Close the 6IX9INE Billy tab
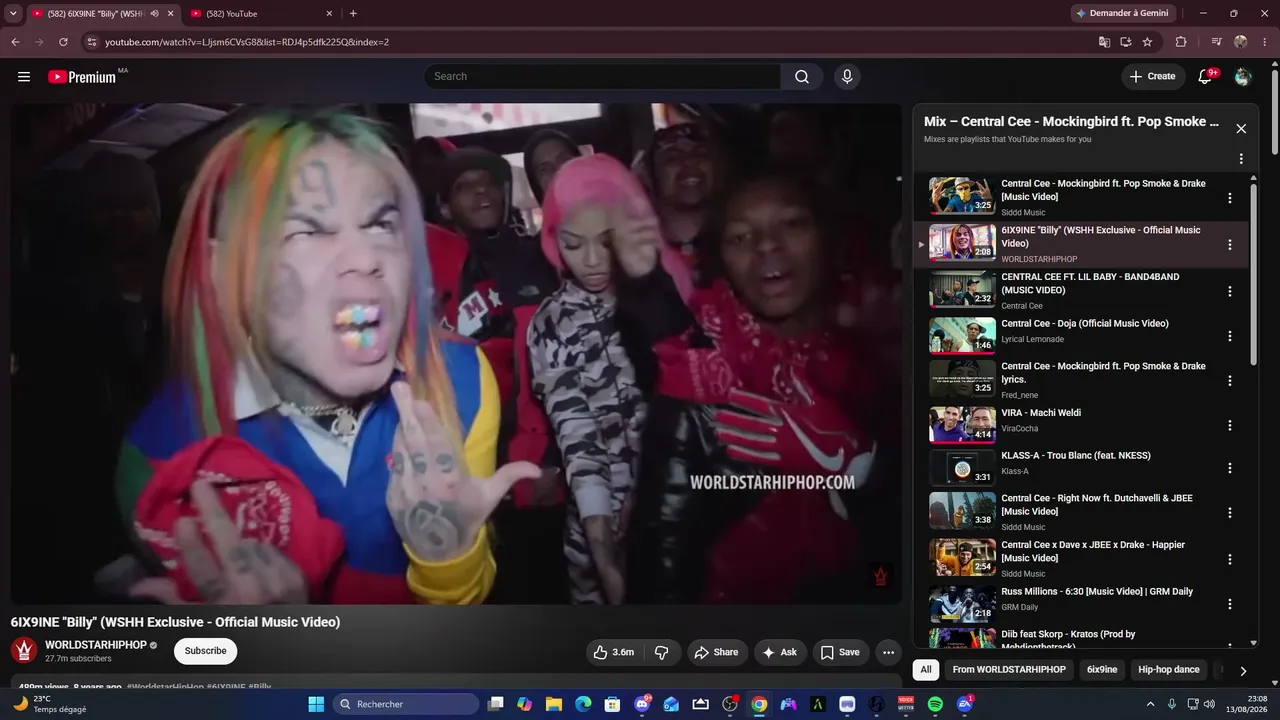The height and width of the screenshot is (720, 1280). tap(171, 13)
